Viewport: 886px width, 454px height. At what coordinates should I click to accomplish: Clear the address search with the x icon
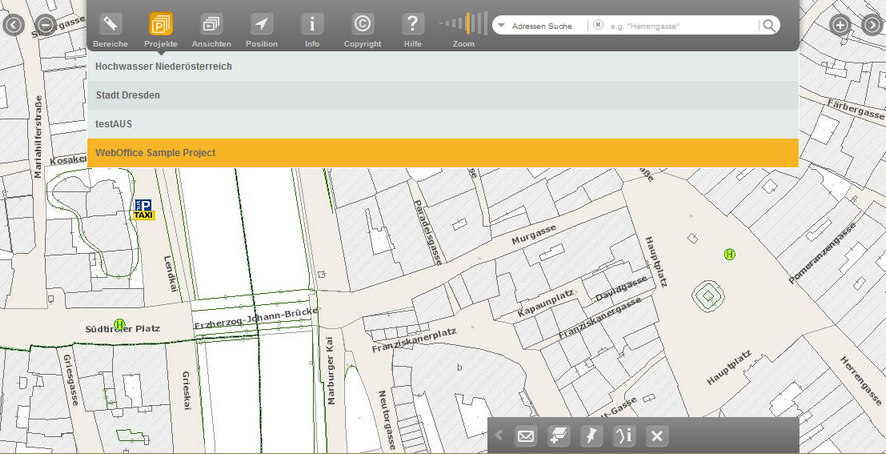coord(598,25)
